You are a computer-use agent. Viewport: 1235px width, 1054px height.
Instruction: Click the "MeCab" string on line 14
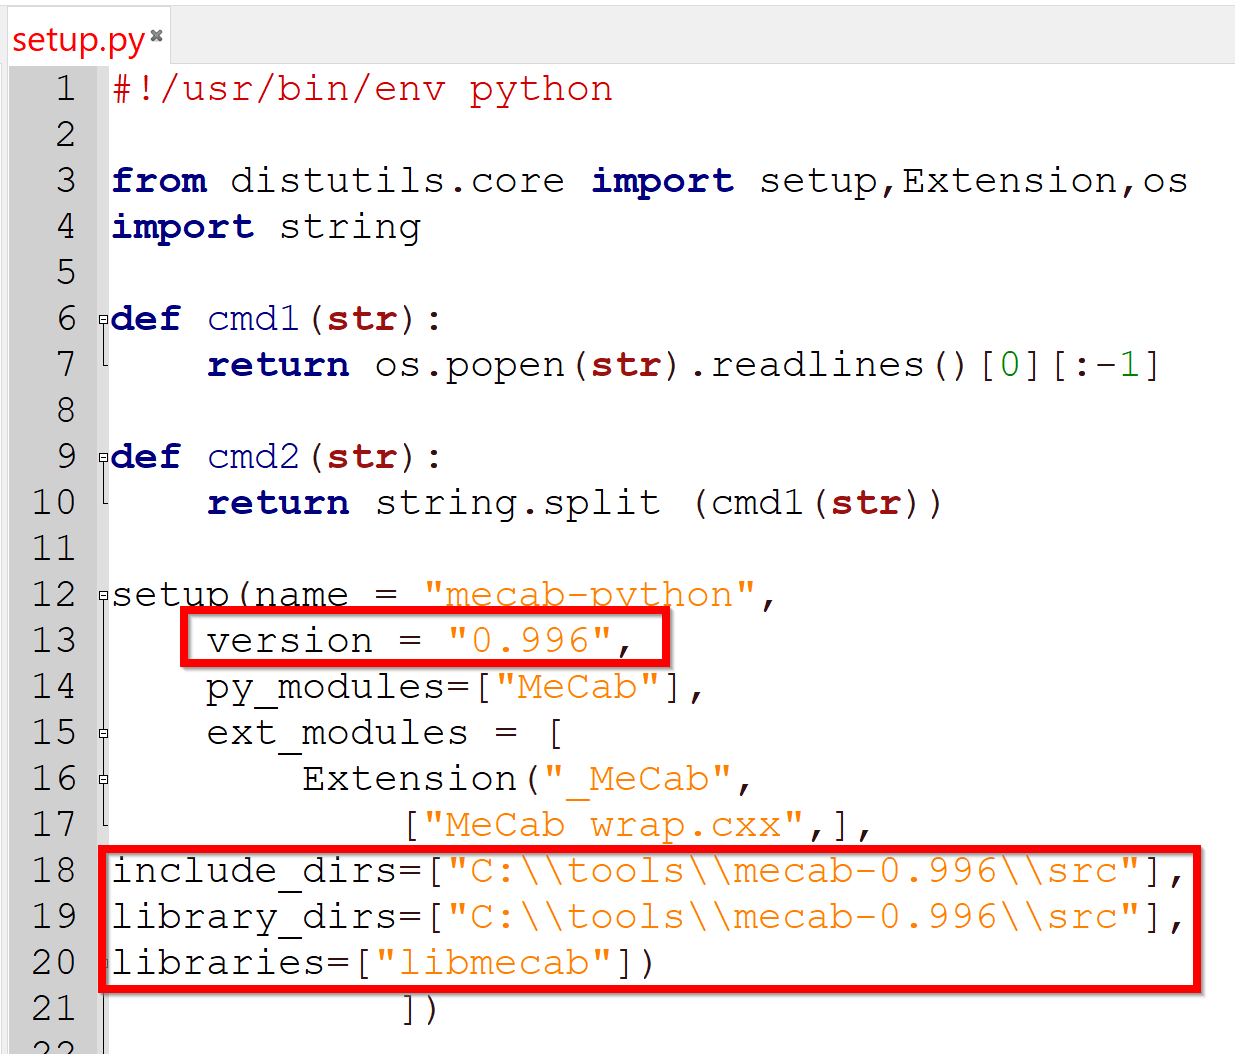coord(577,687)
